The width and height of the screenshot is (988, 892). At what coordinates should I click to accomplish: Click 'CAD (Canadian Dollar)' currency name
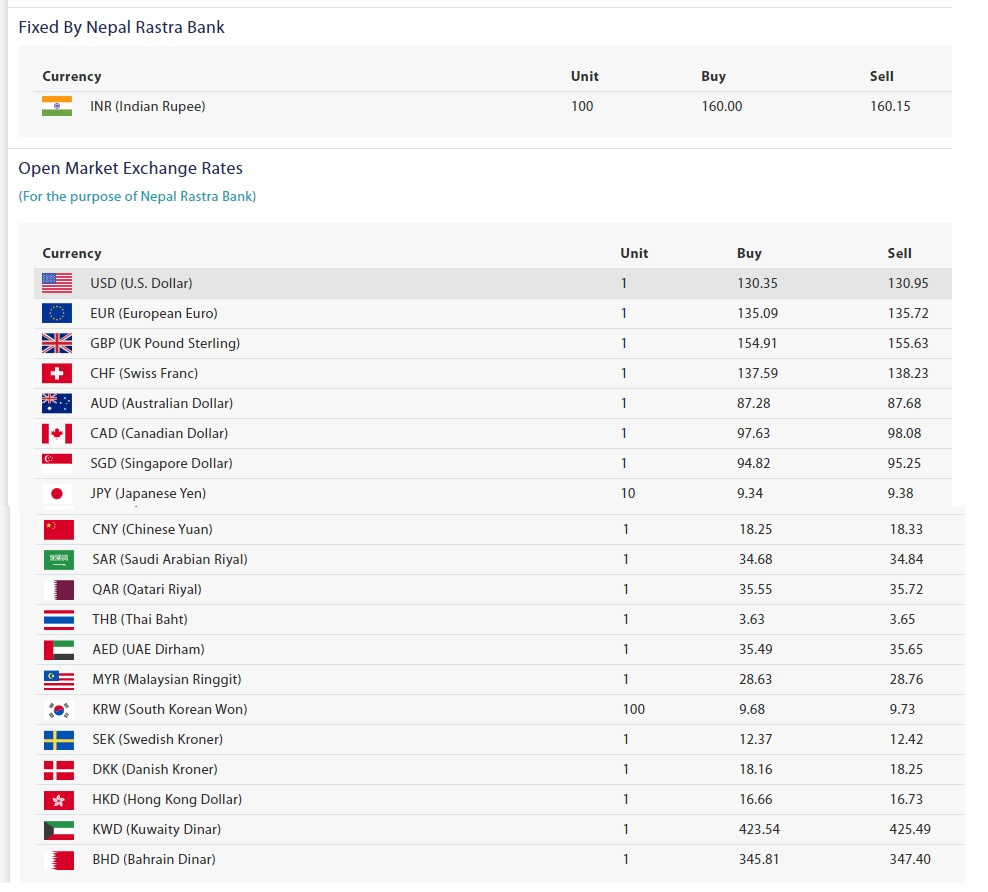(159, 433)
